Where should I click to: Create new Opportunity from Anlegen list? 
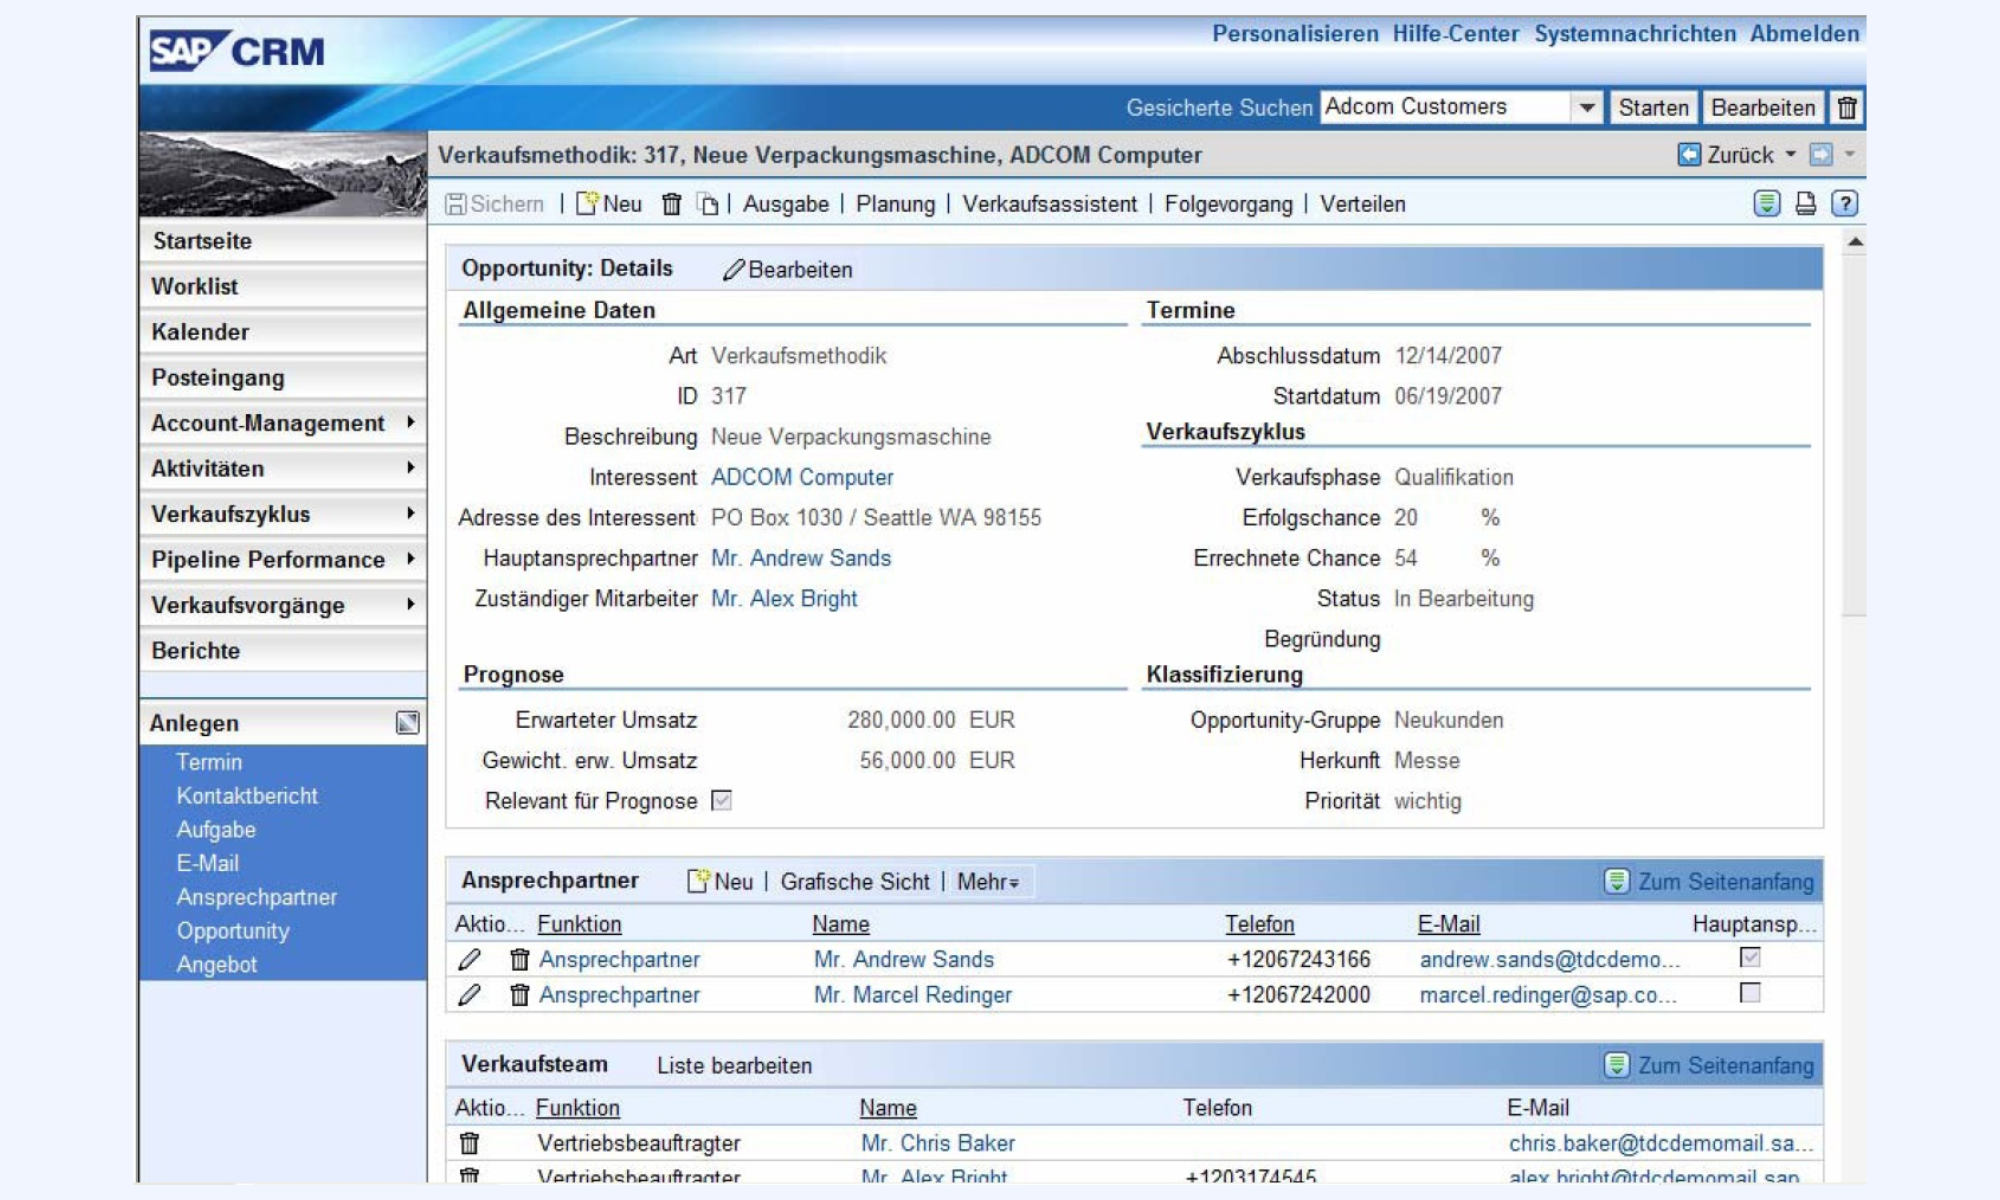click(233, 931)
